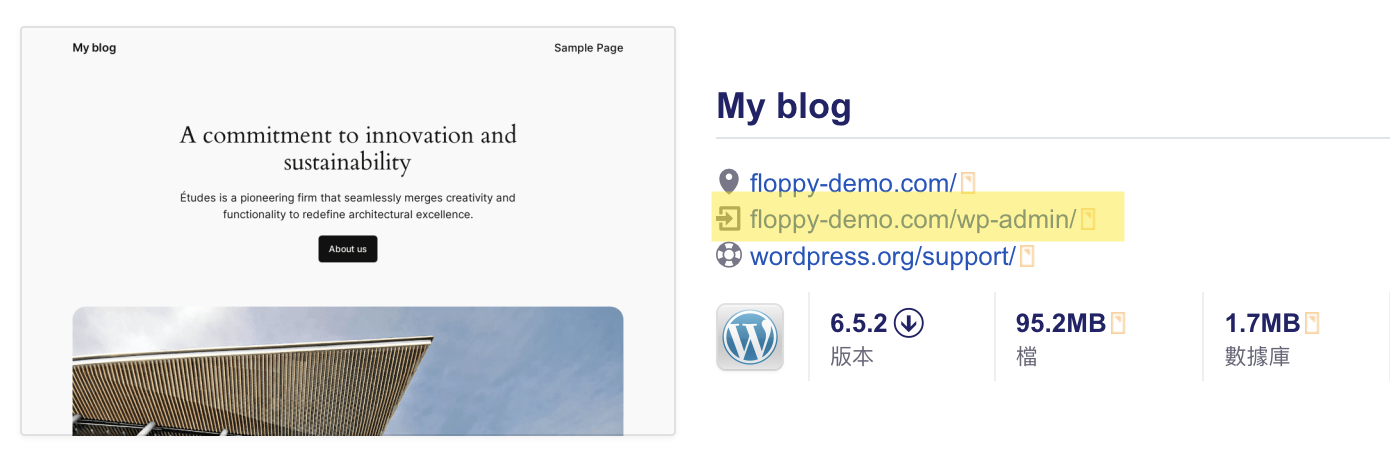The width and height of the screenshot is (1390, 464).
Task: Click the 1.7MB database size value
Action: point(1262,323)
